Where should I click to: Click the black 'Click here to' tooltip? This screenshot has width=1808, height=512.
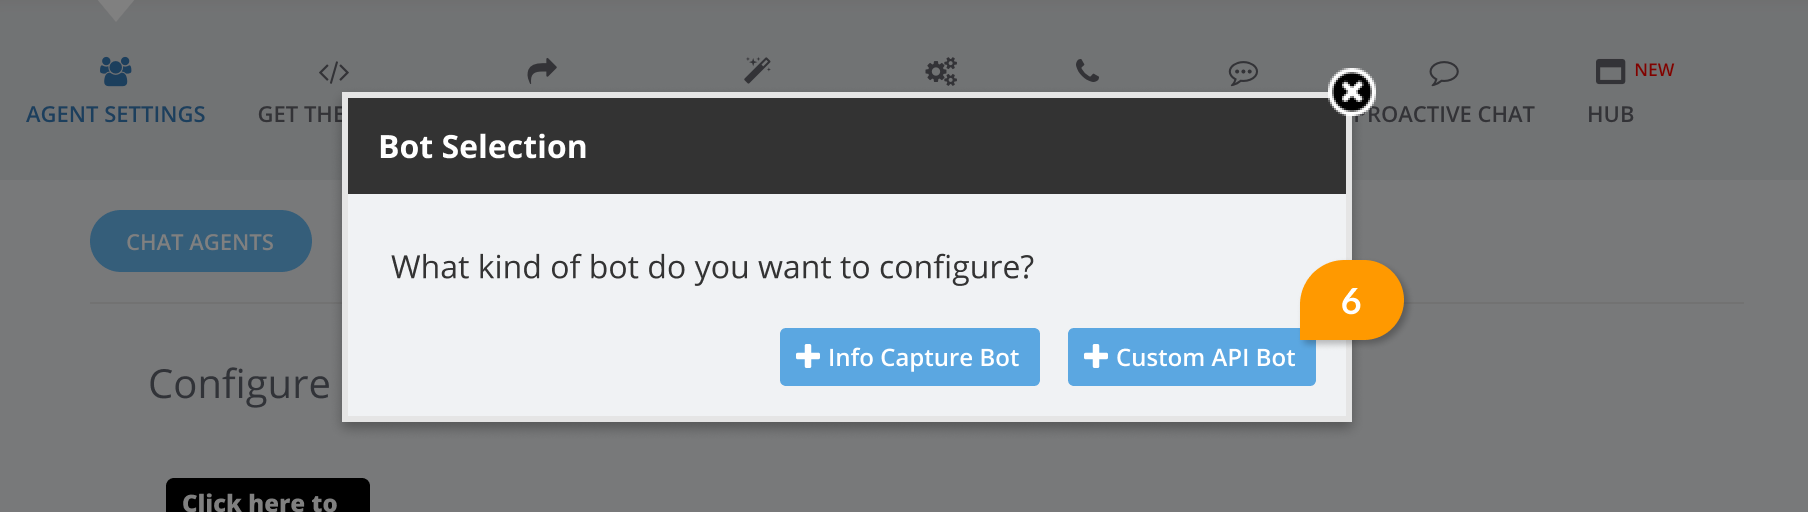point(268,496)
